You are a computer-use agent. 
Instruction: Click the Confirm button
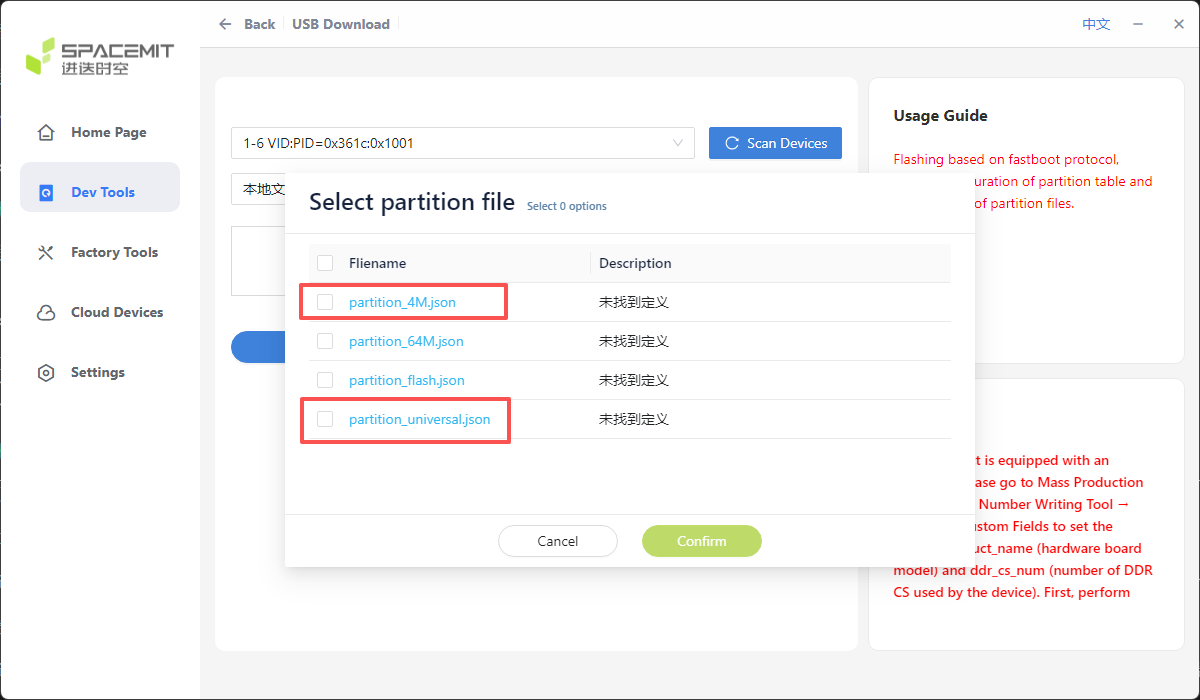(702, 541)
